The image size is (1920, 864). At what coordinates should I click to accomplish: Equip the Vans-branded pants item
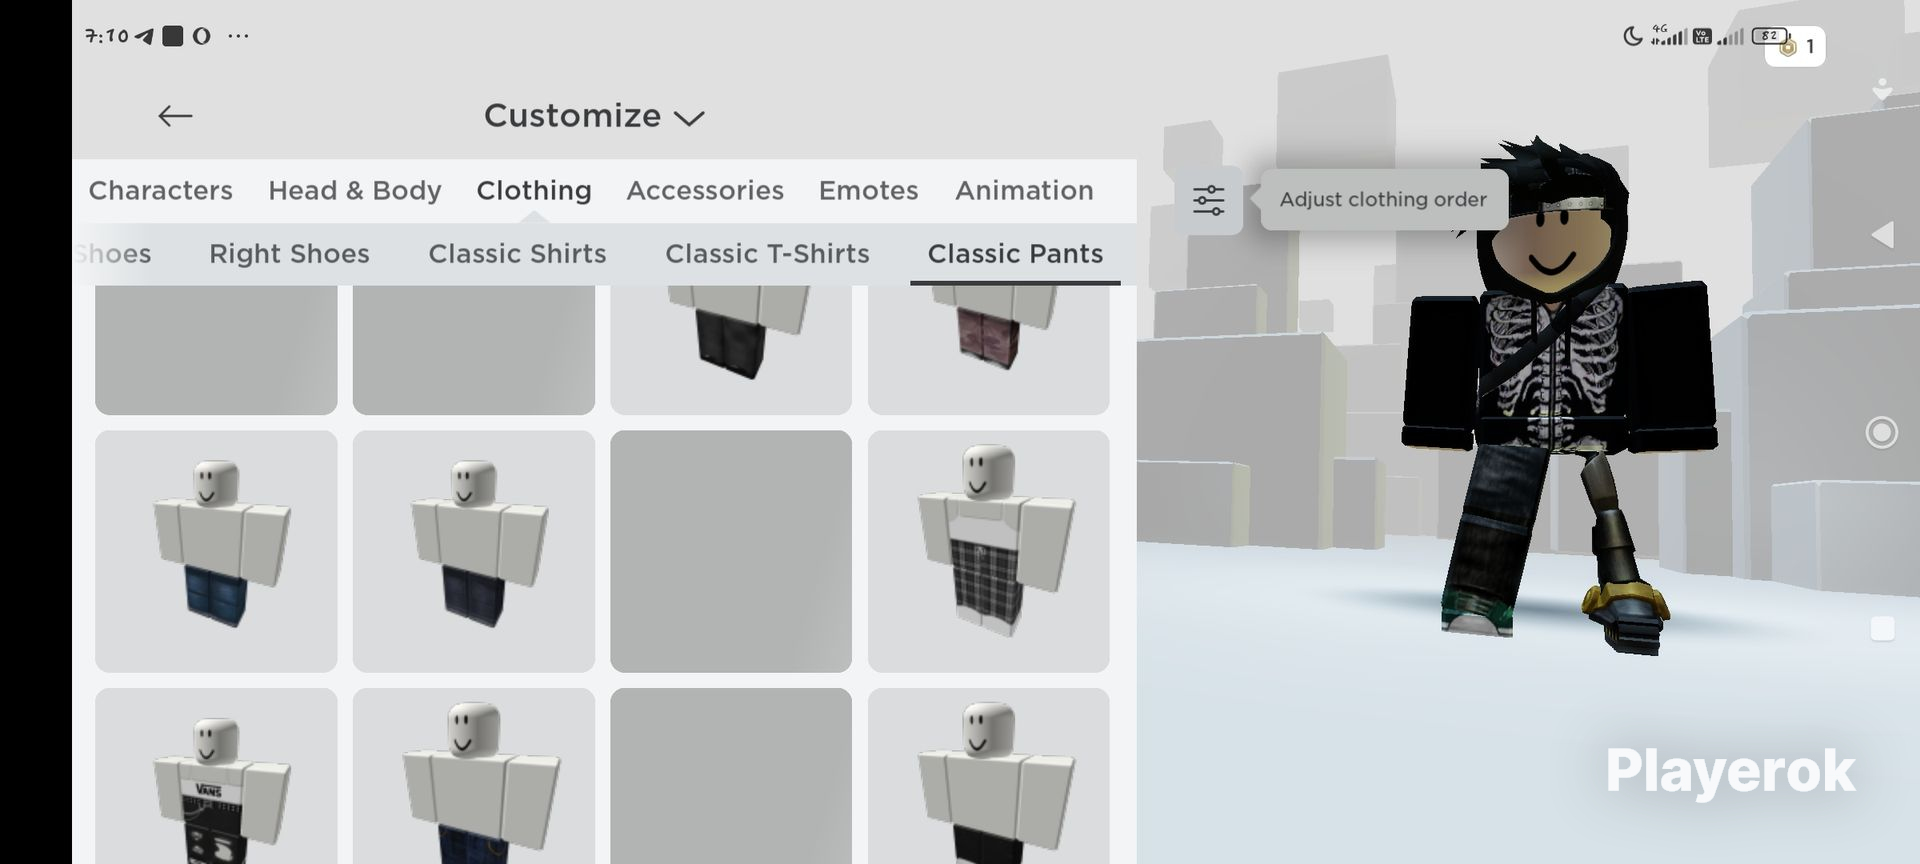(x=216, y=776)
